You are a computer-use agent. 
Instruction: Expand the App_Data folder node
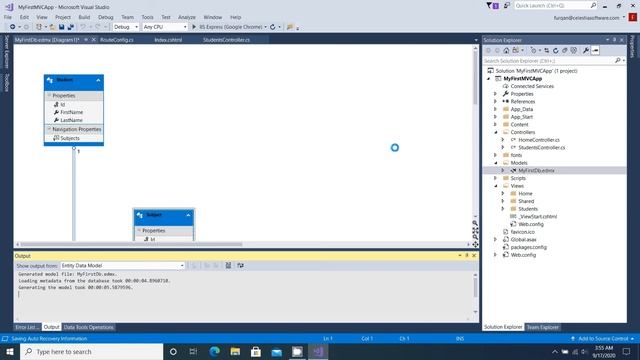point(496,109)
